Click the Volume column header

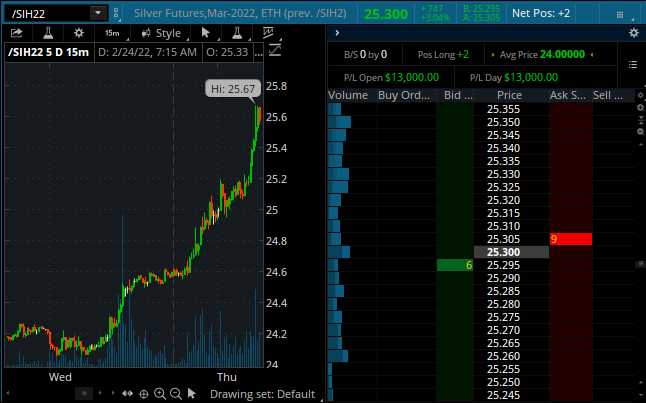point(349,95)
